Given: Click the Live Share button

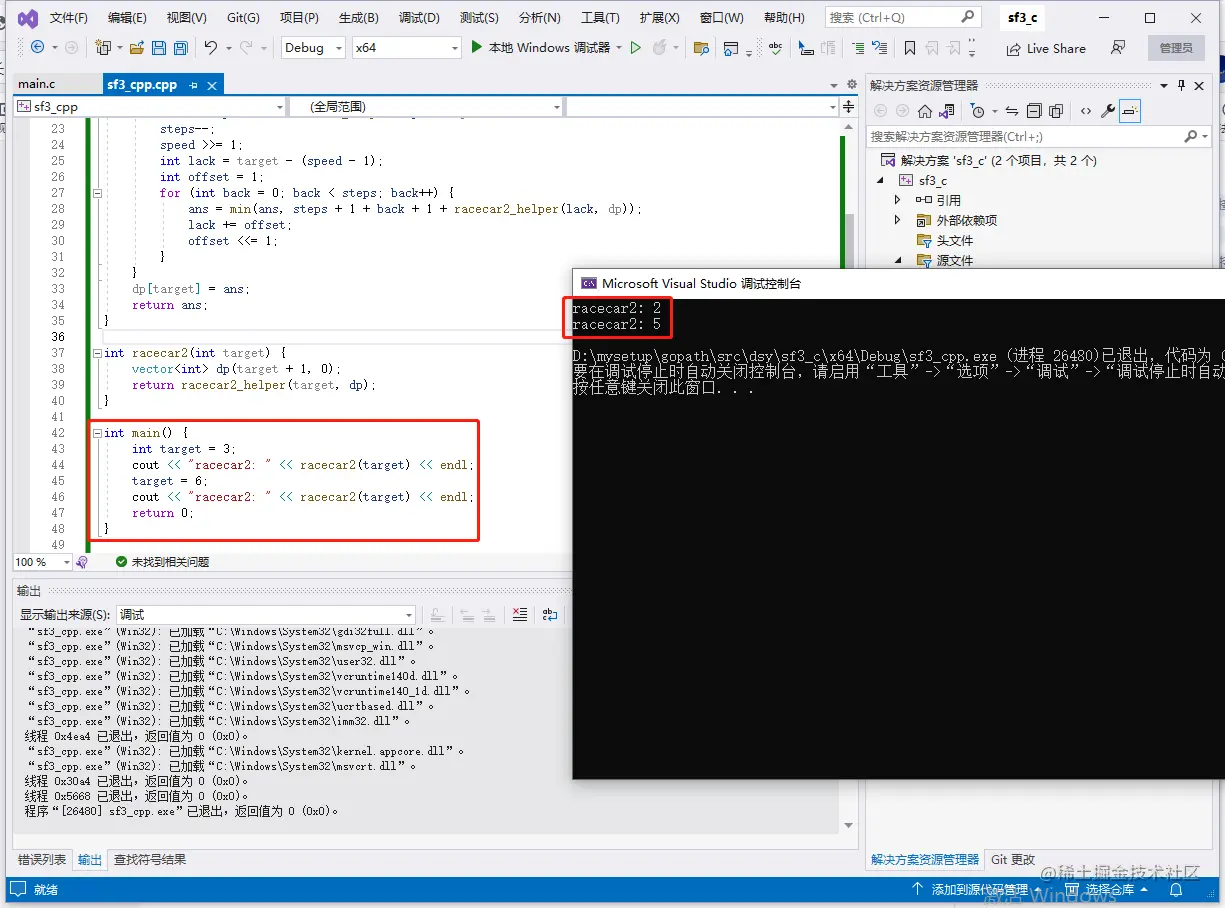Looking at the screenshot, I should point(1046,48).
